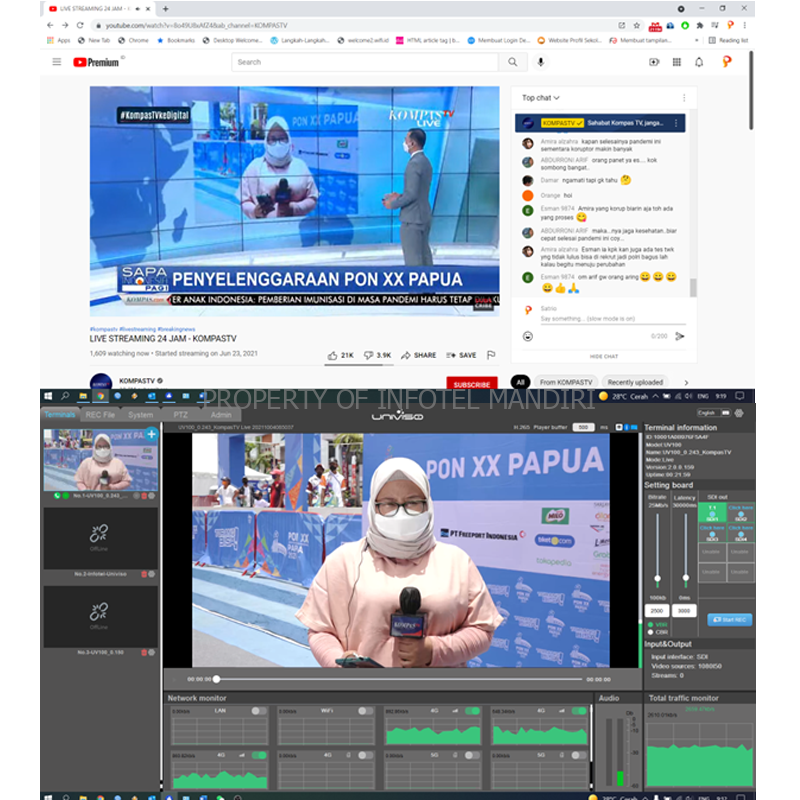Open the live chat three-dot options menu
Viewport: 800px width, 800px height.
click(684, 97)
